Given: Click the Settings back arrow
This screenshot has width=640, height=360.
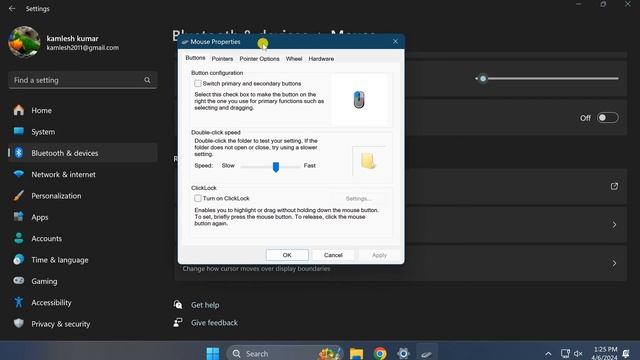Looking at the screenshot, I should pos(12,9).
